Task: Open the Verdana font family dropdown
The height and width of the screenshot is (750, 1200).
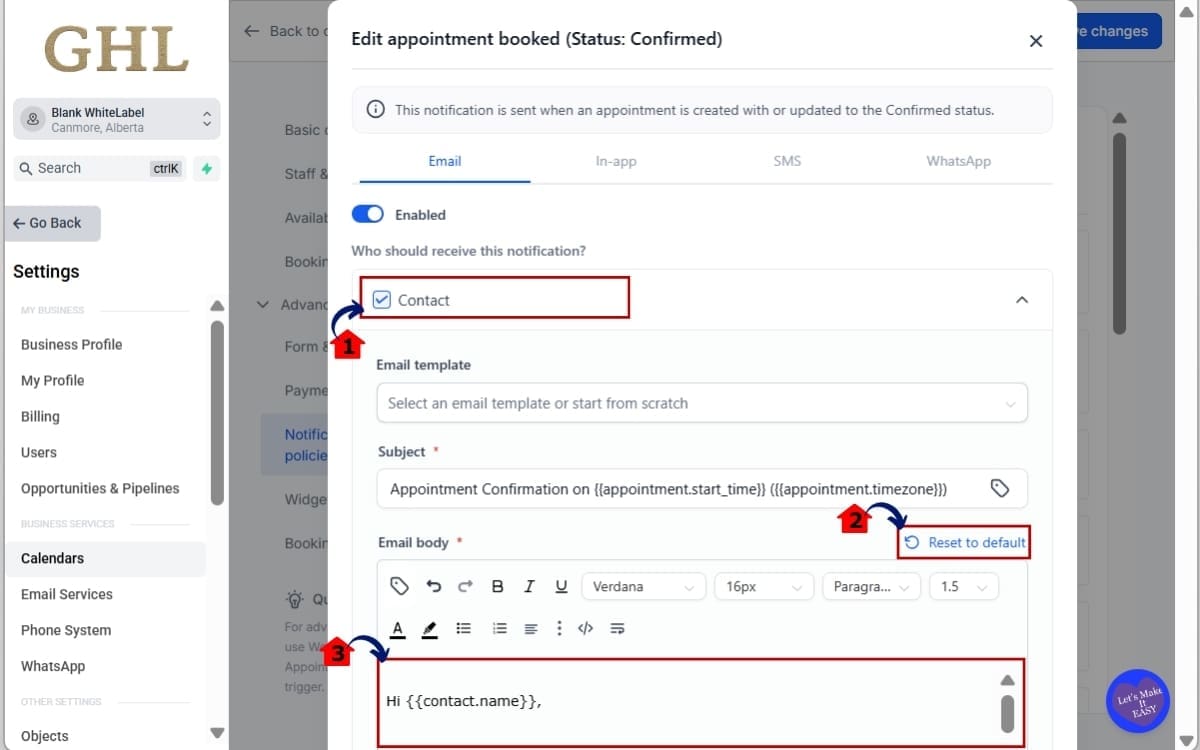Action: (643, 586)
